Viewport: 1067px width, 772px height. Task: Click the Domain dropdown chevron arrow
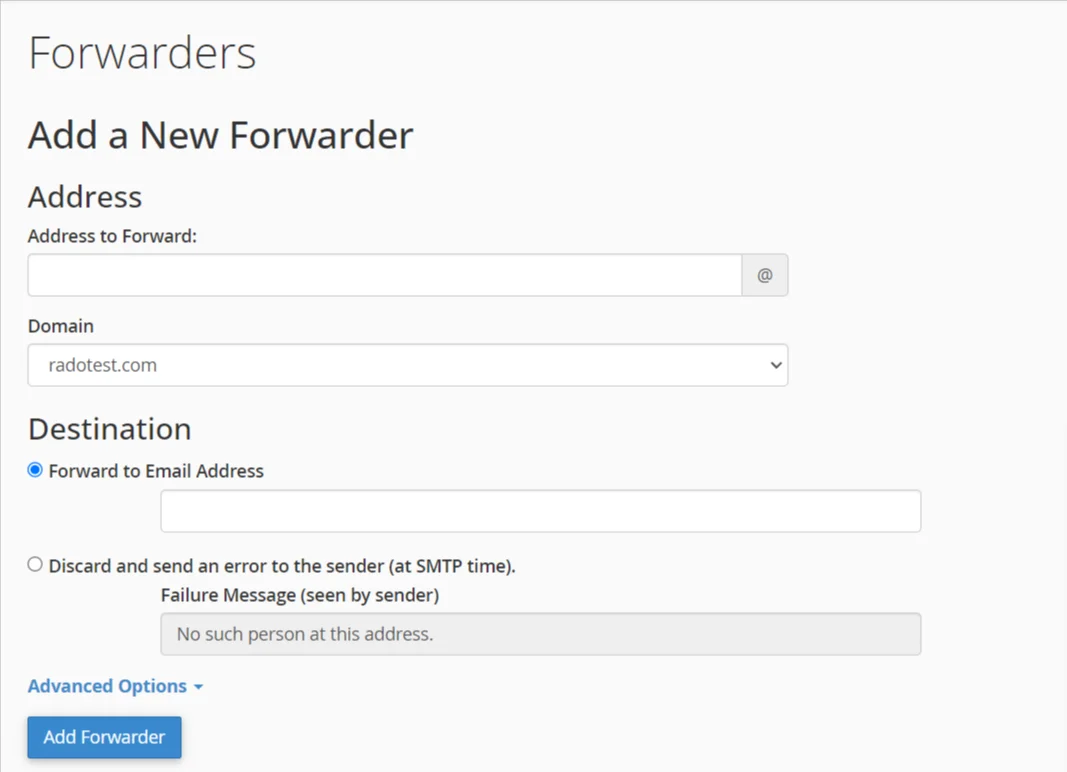776,365
